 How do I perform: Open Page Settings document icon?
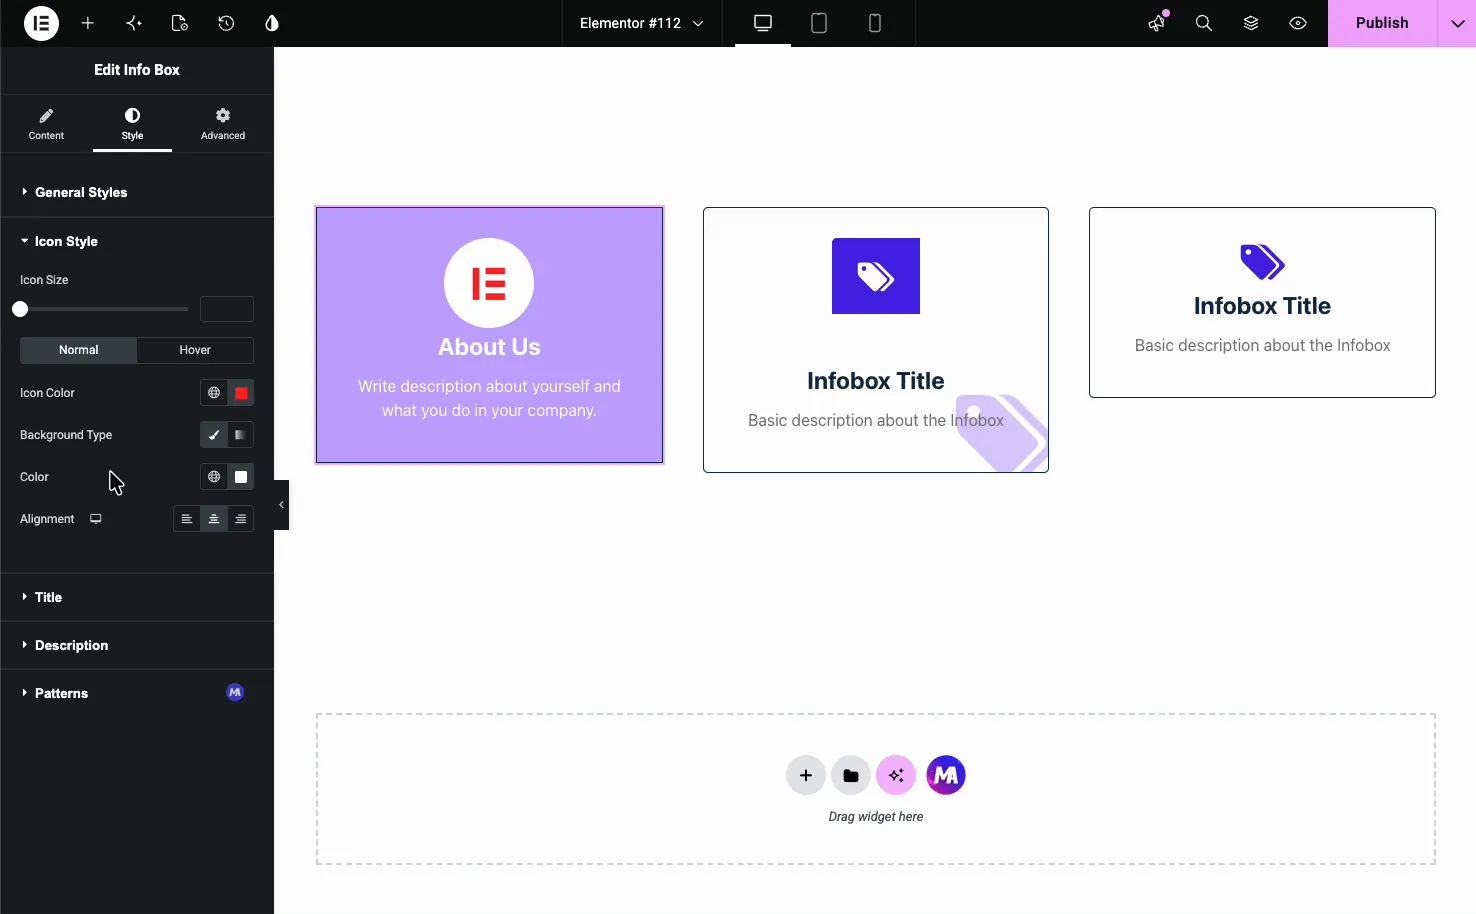(180, 23)
